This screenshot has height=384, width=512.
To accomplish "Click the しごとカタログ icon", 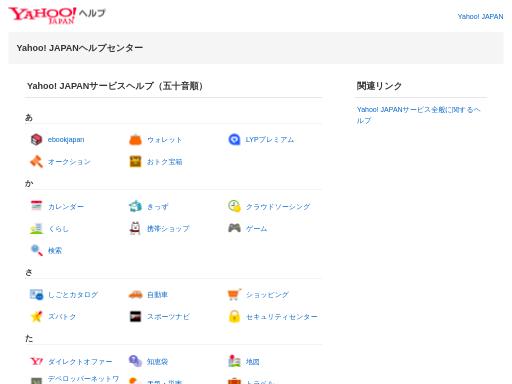I will coord(36,295).
